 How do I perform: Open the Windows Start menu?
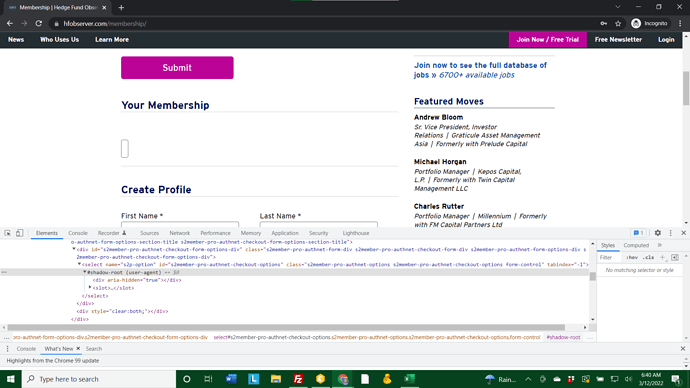click(x=11, y=379)
